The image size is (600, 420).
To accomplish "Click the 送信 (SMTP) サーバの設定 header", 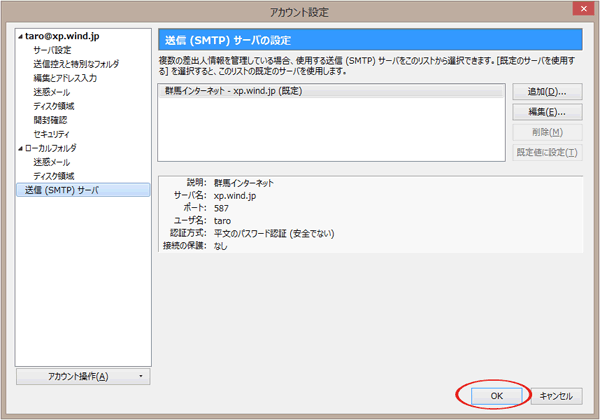I will pyautogui.click(x=370, y=40).
